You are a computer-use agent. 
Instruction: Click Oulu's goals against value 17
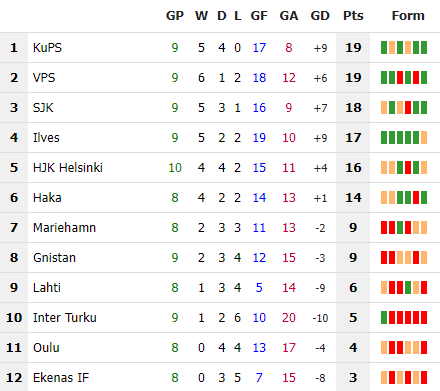coord(289,348)
